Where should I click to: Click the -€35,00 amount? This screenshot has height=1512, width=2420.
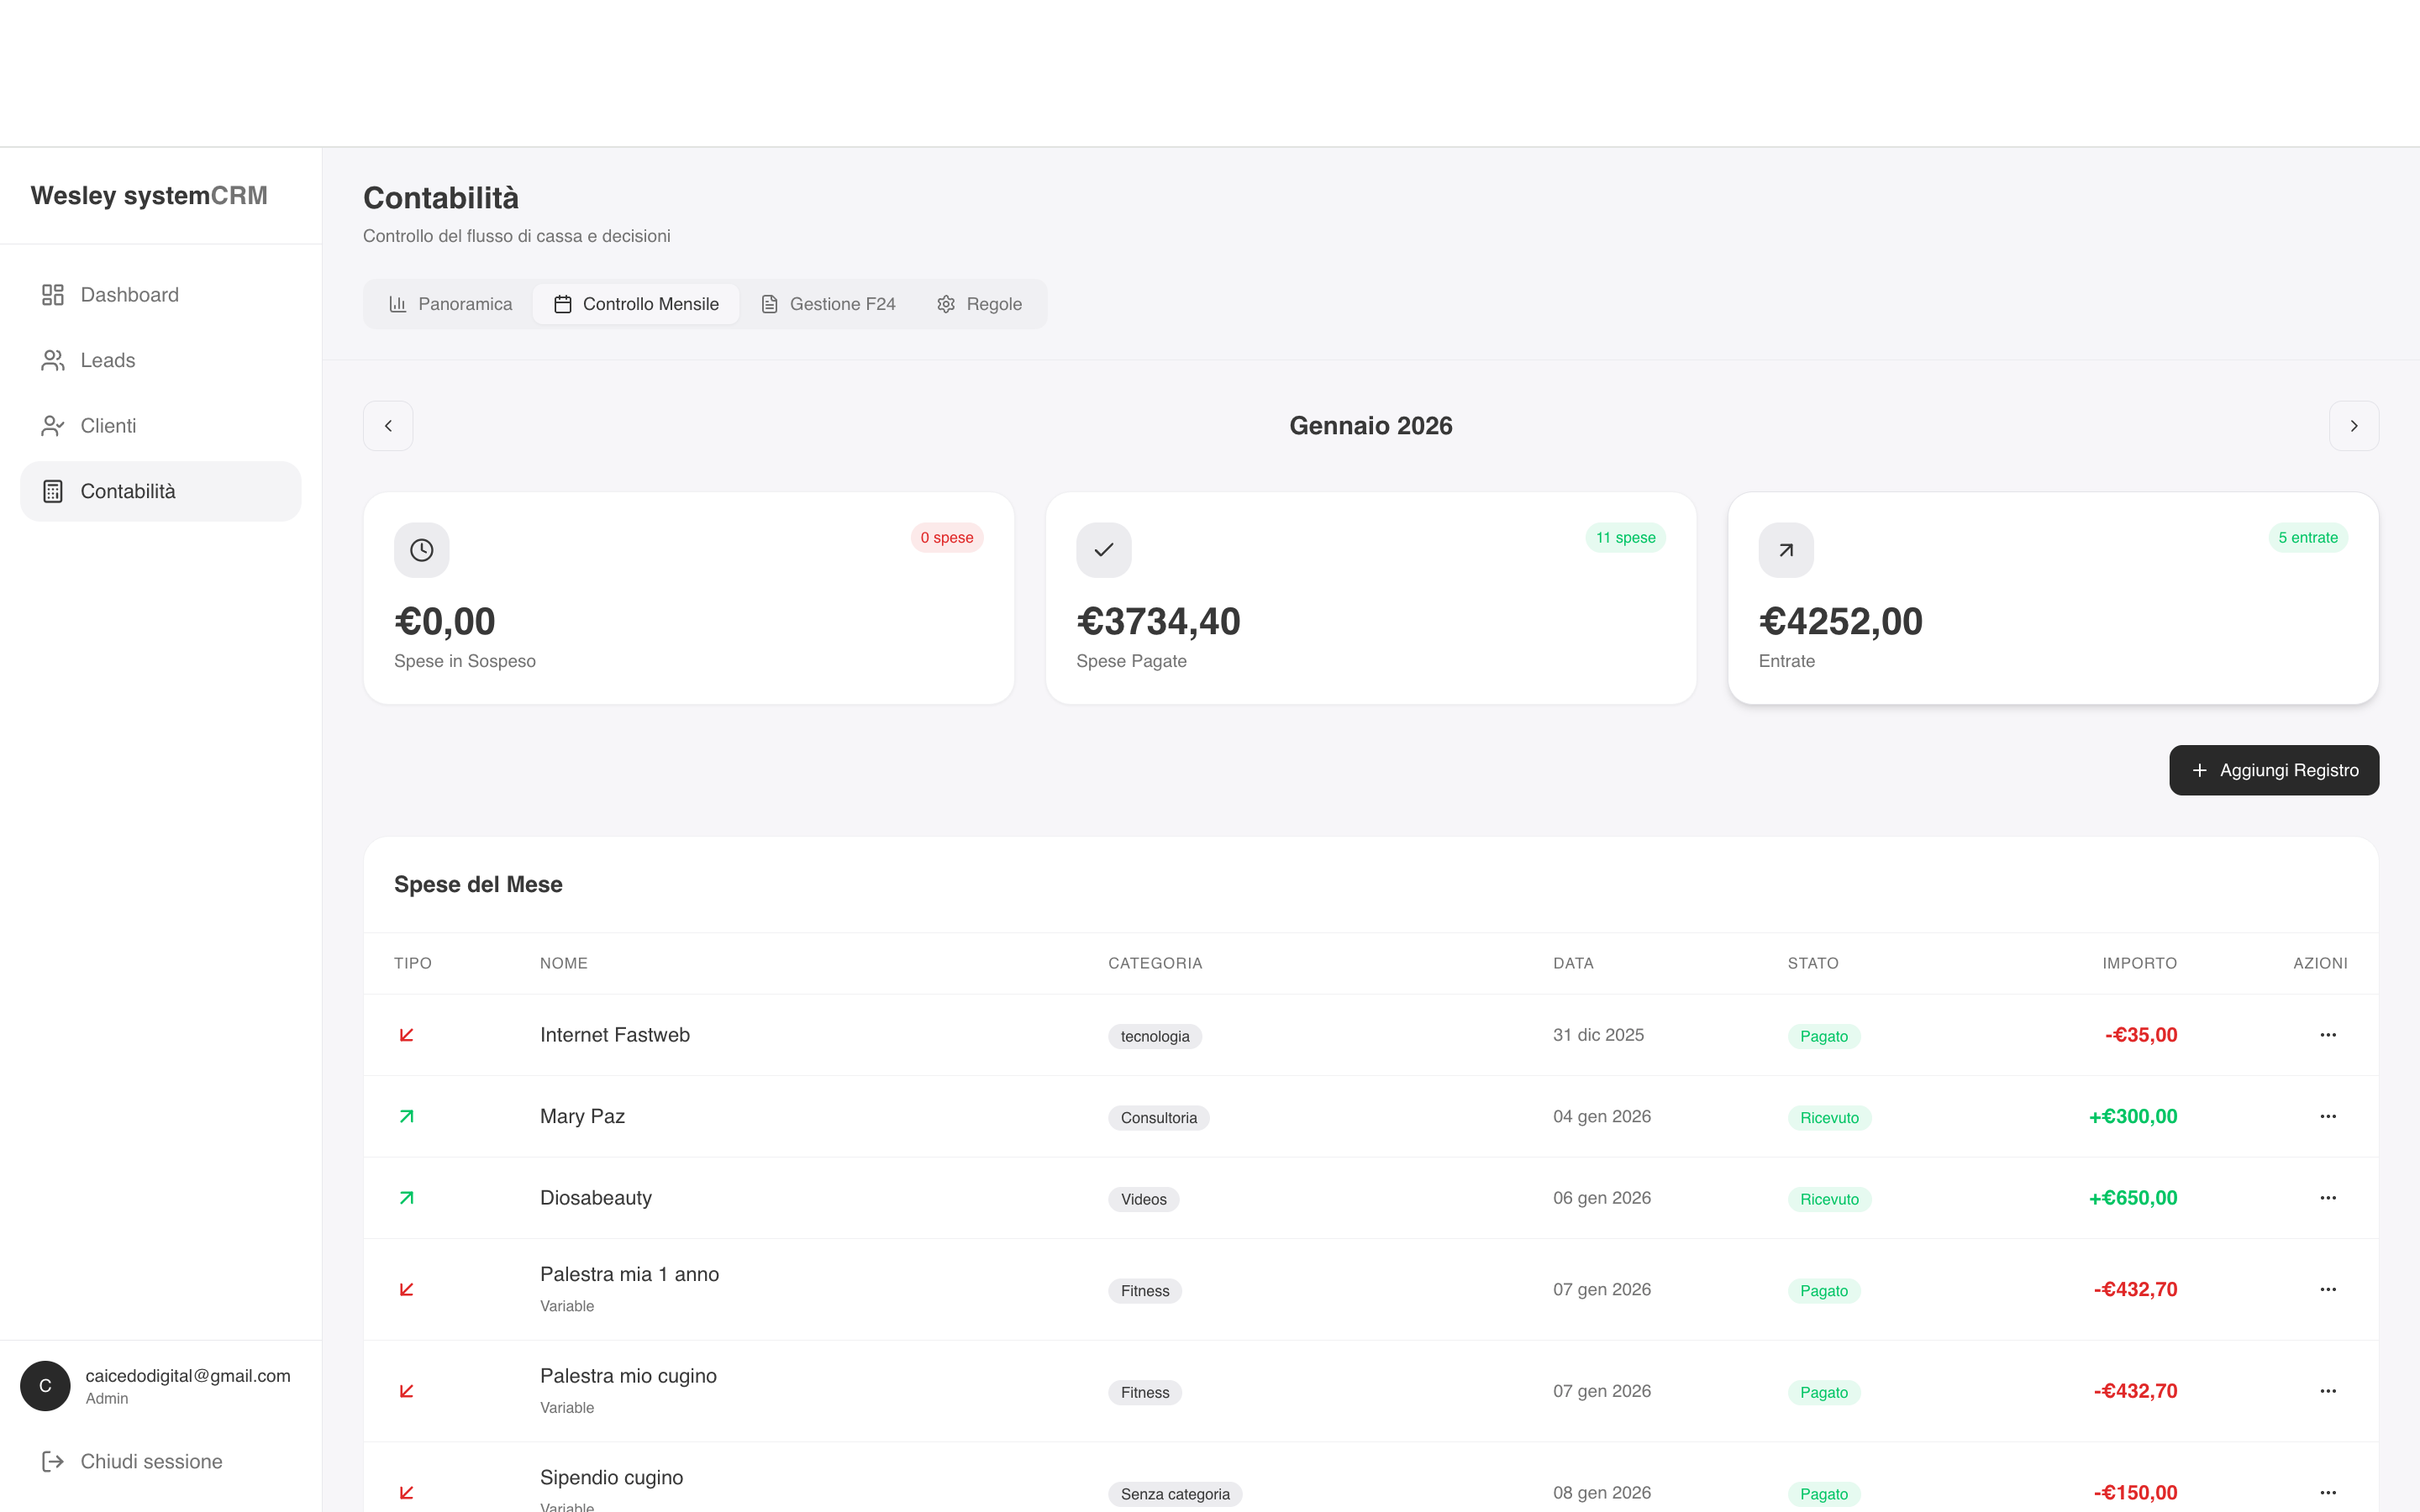pyautogui.click(x=2140, y=1035)
